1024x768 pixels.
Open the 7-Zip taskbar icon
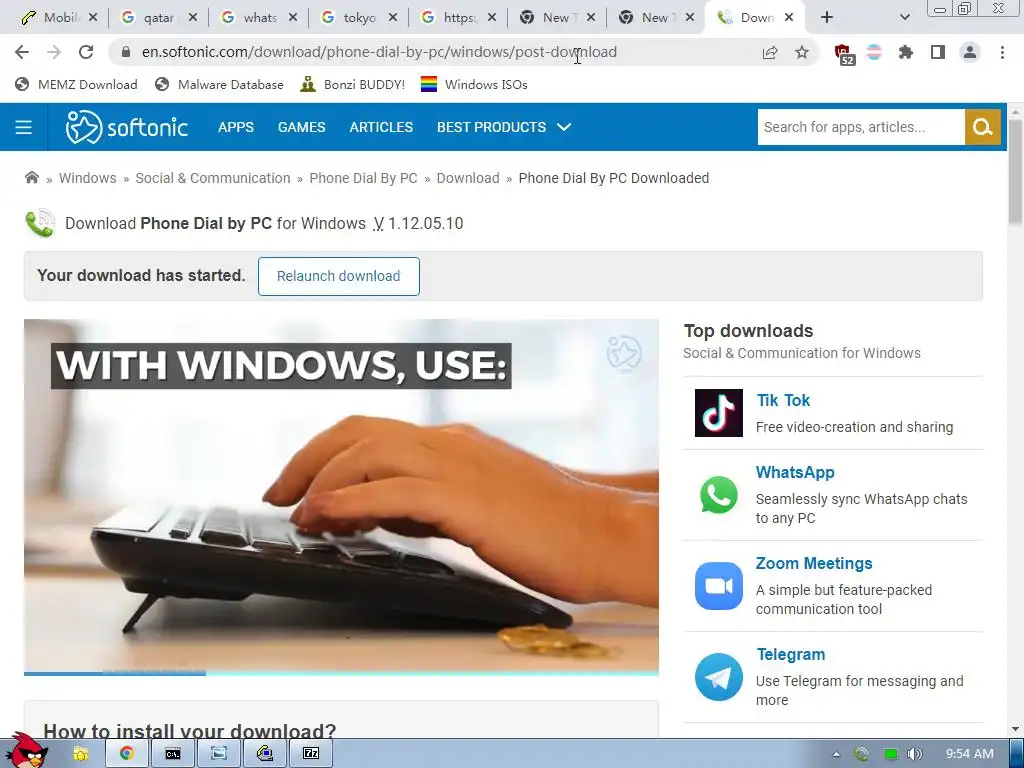311,754
